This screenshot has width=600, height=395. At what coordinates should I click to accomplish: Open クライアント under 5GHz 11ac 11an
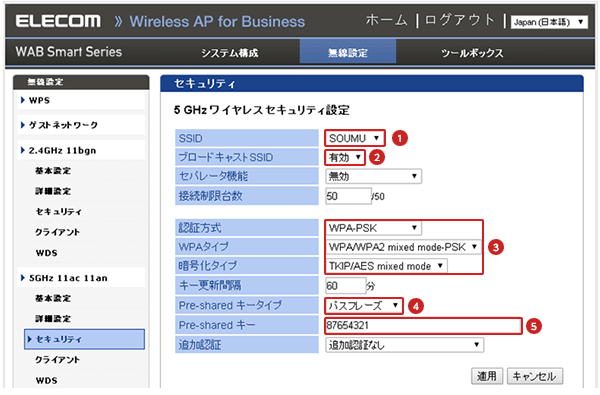[57, 360]
